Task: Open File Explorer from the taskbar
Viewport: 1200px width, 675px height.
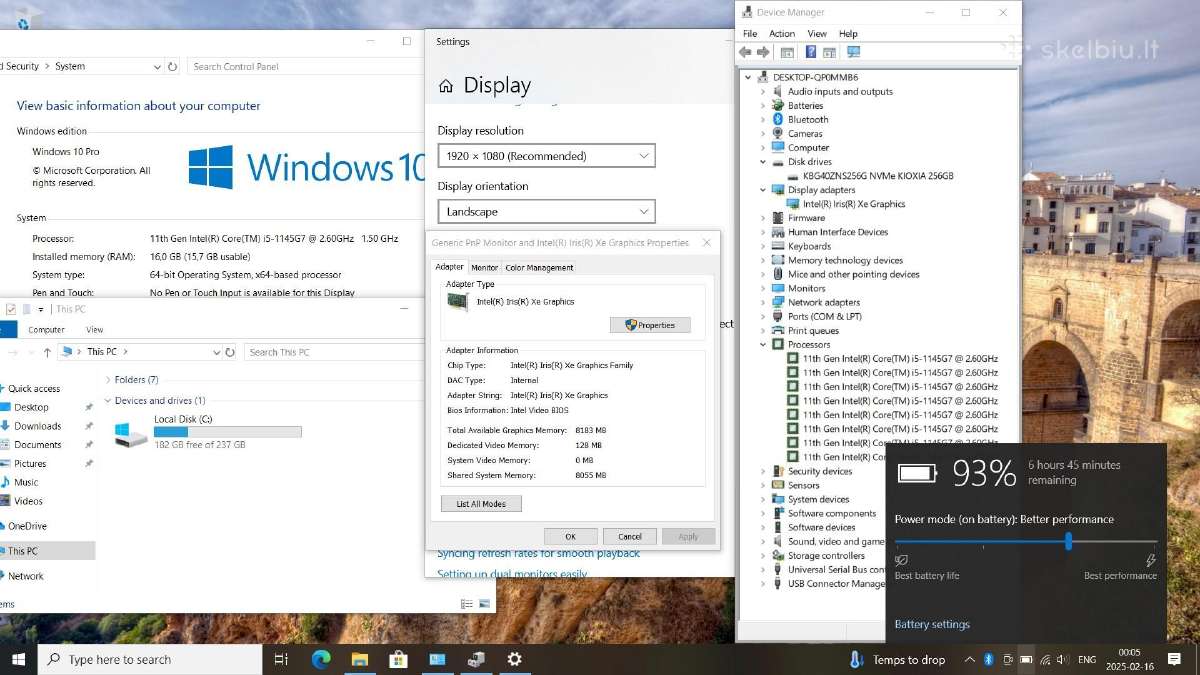Action: point(360,659)
